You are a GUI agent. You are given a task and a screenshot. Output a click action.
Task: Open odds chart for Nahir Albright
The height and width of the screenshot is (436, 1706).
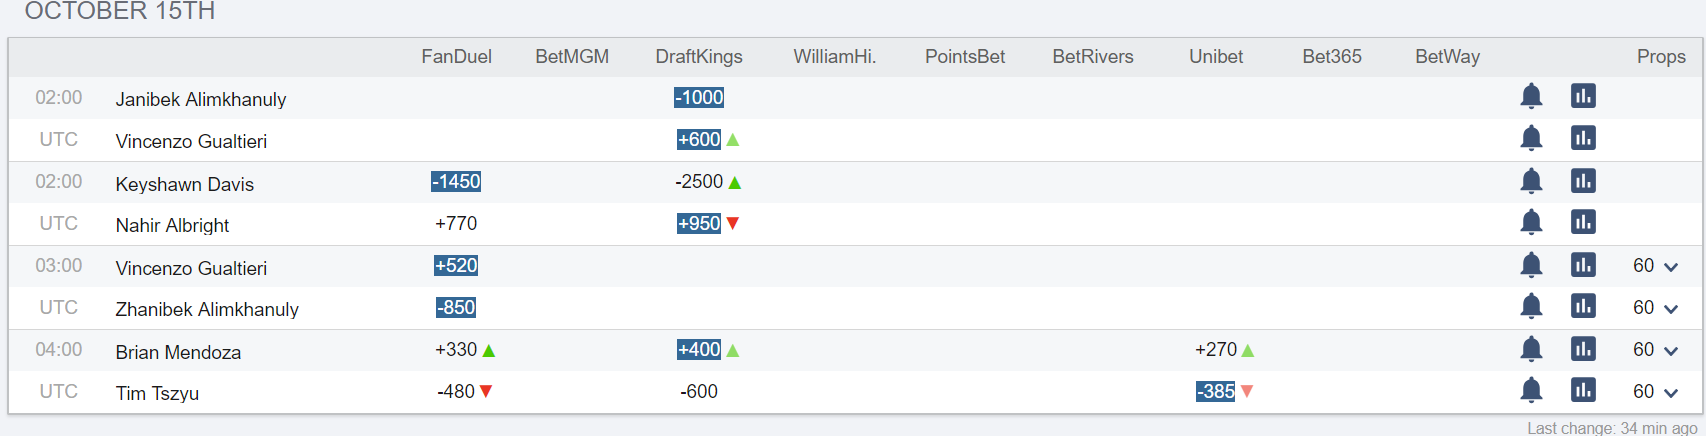tap(1583, 222)
